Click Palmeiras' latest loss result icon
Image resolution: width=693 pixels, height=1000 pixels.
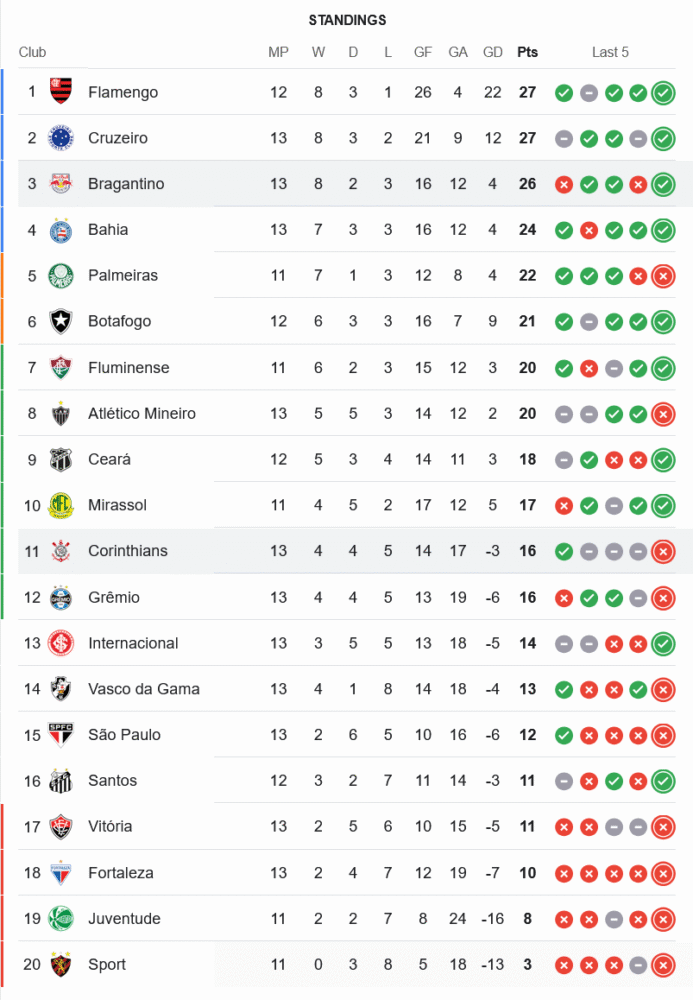662,276
